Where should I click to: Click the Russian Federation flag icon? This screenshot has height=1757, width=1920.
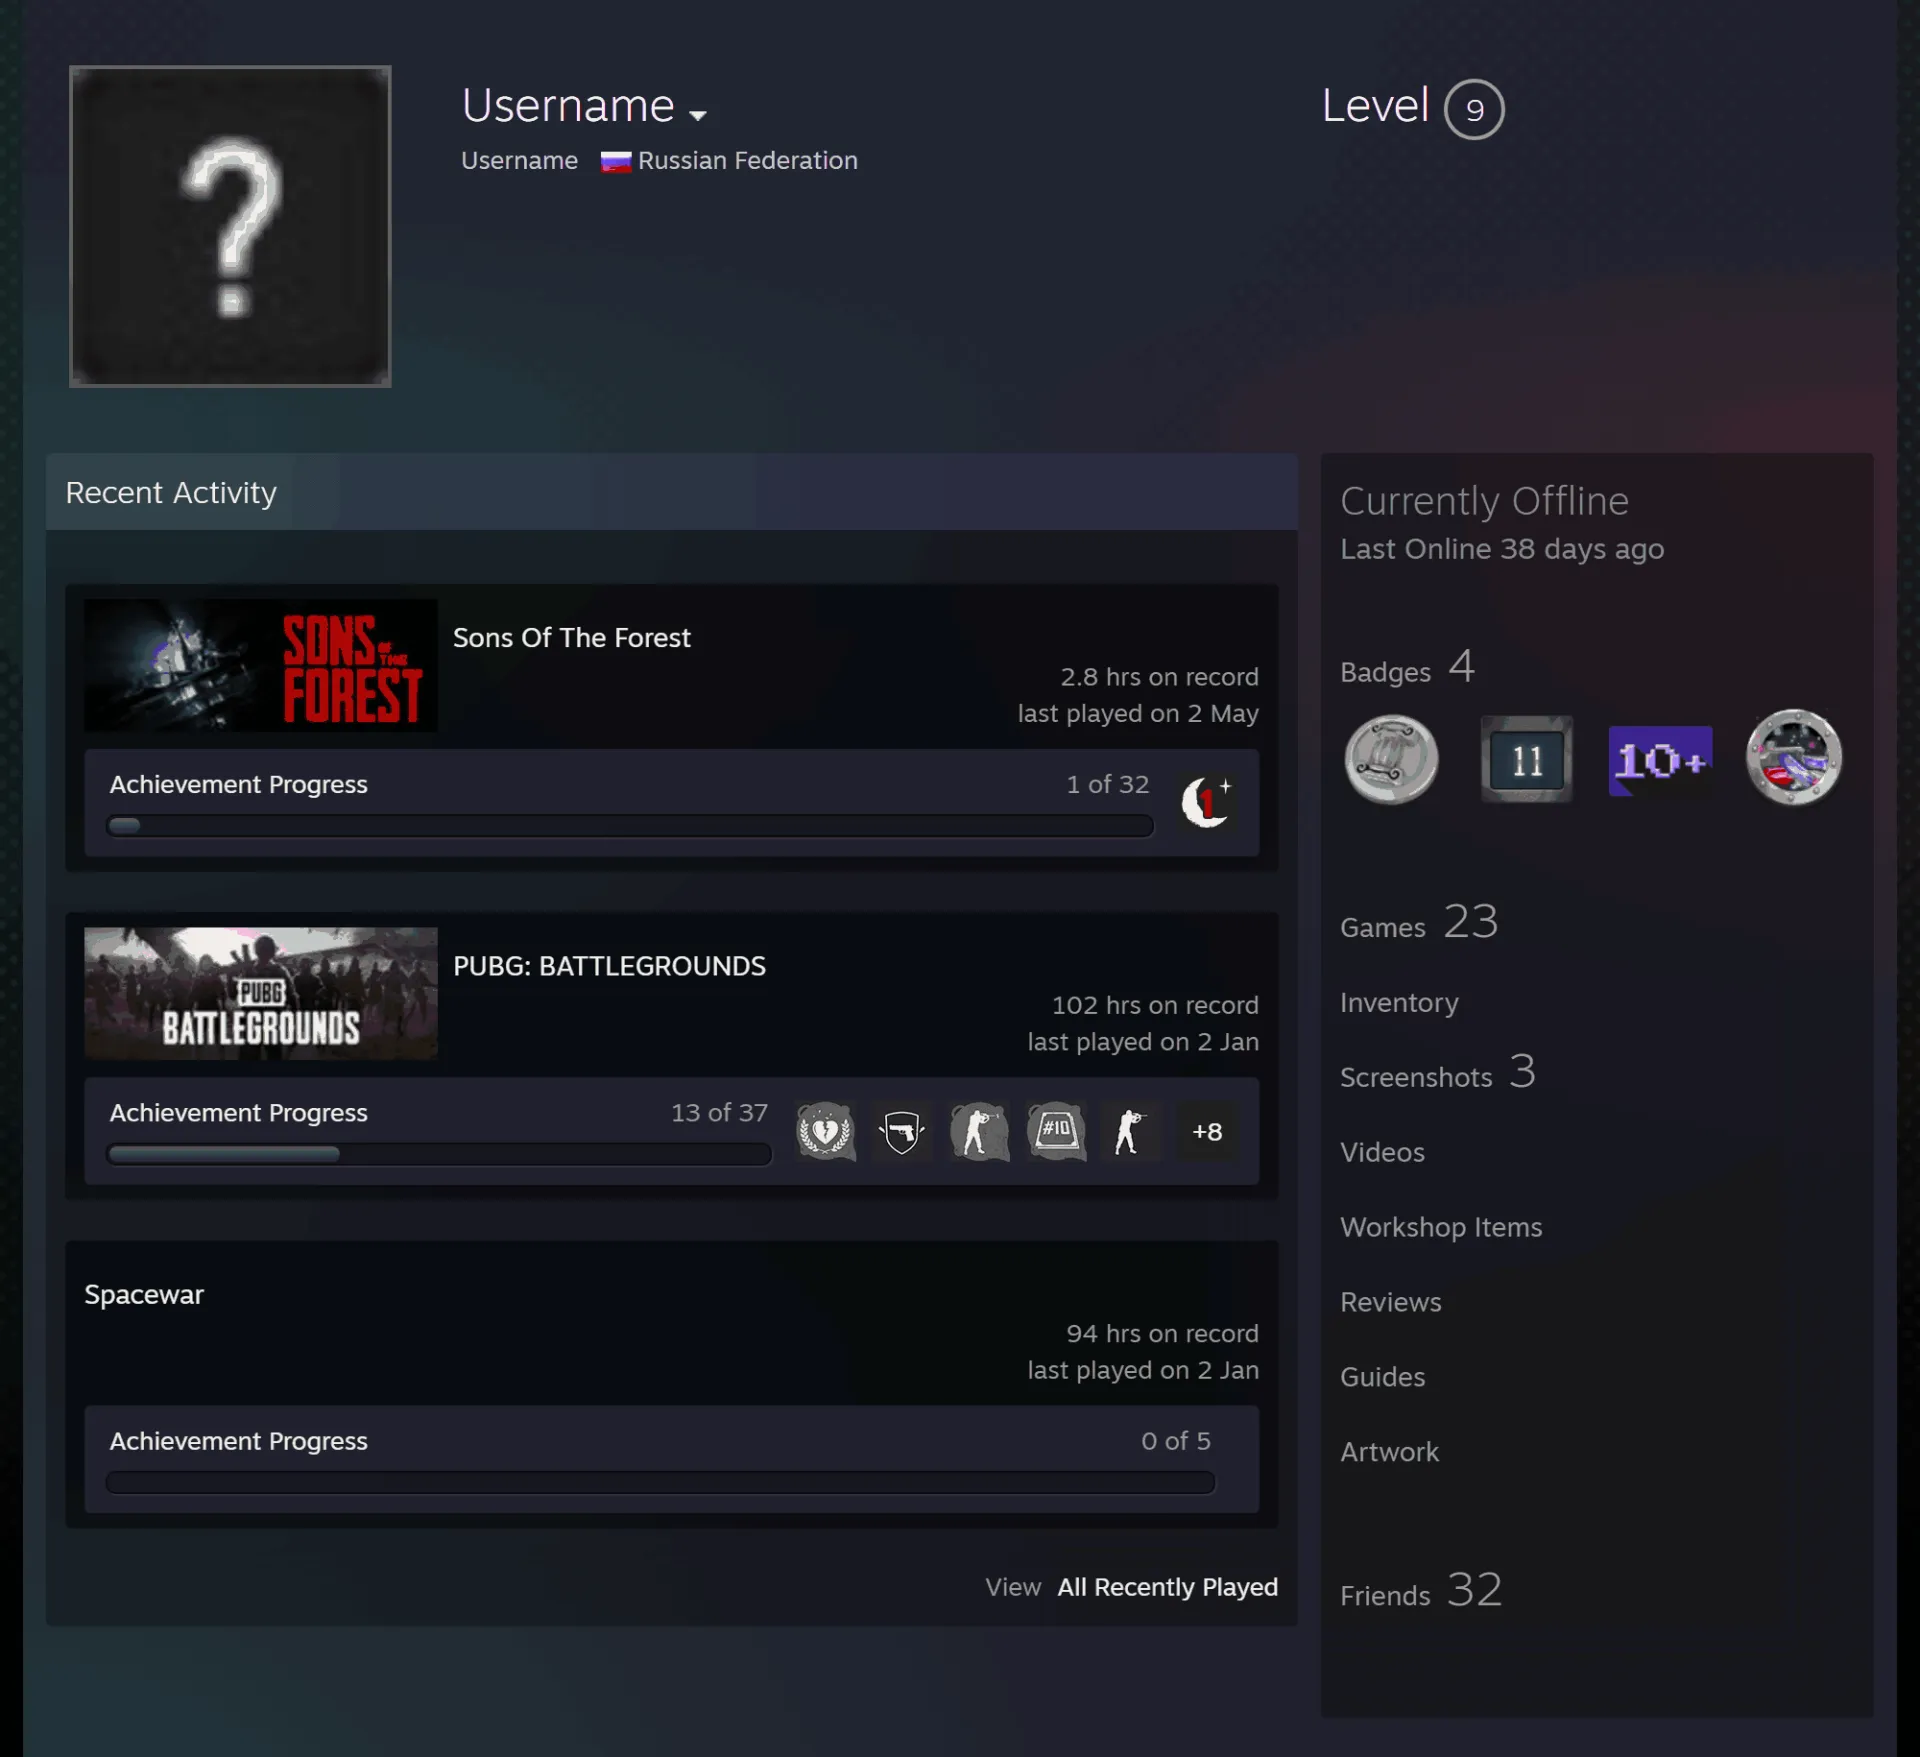[x=616, y=161]
